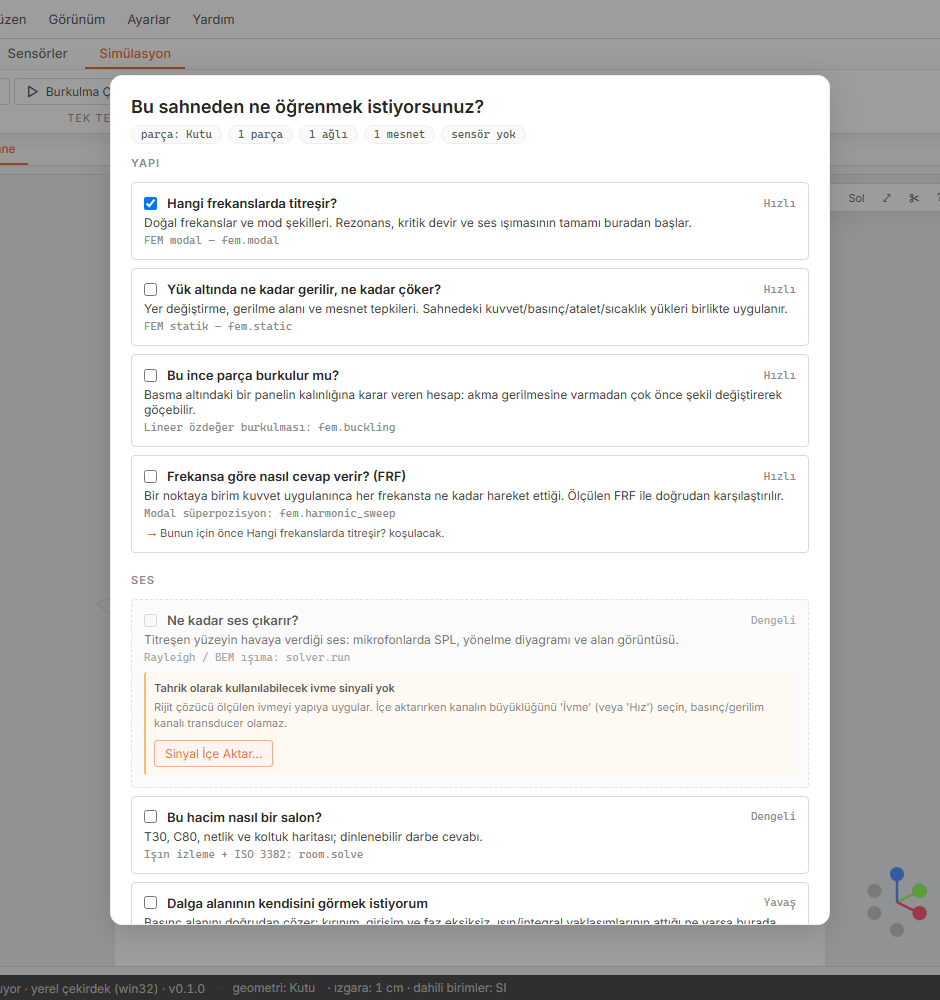Click the "FEM statik — fem.static" solver text

pos(218,327)
